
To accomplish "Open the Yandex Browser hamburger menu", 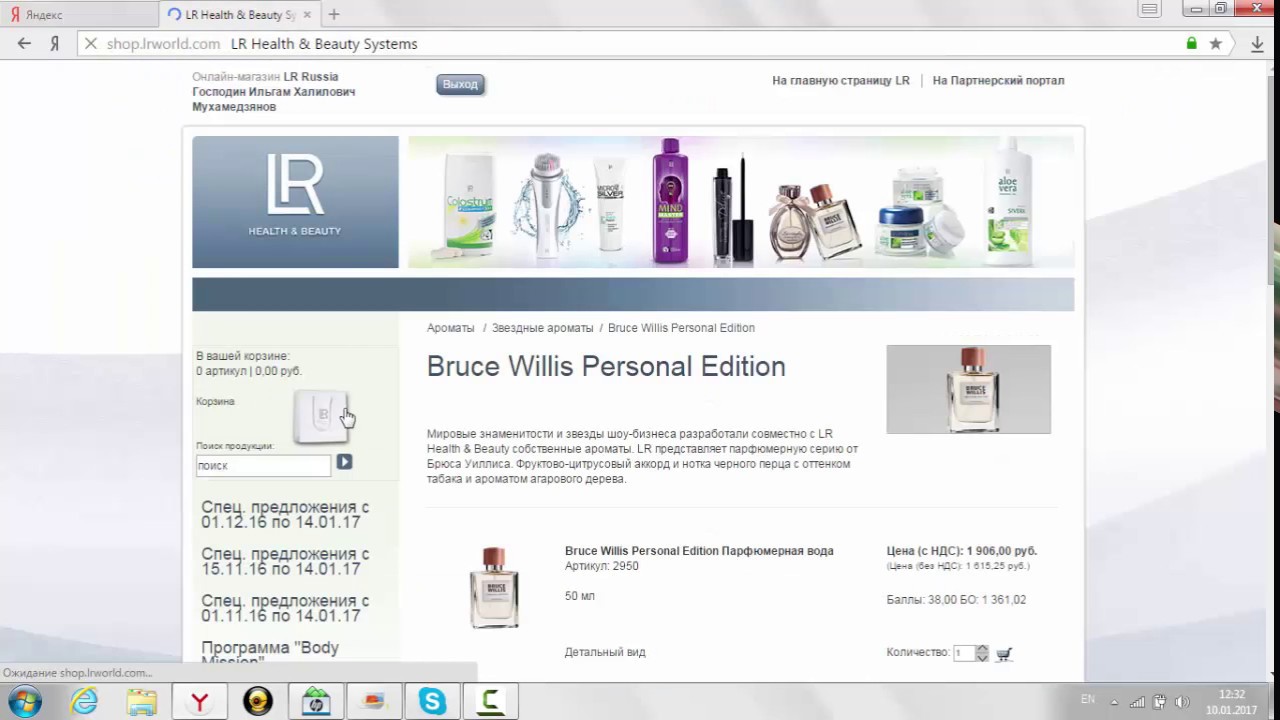I will pos(1150,10).
